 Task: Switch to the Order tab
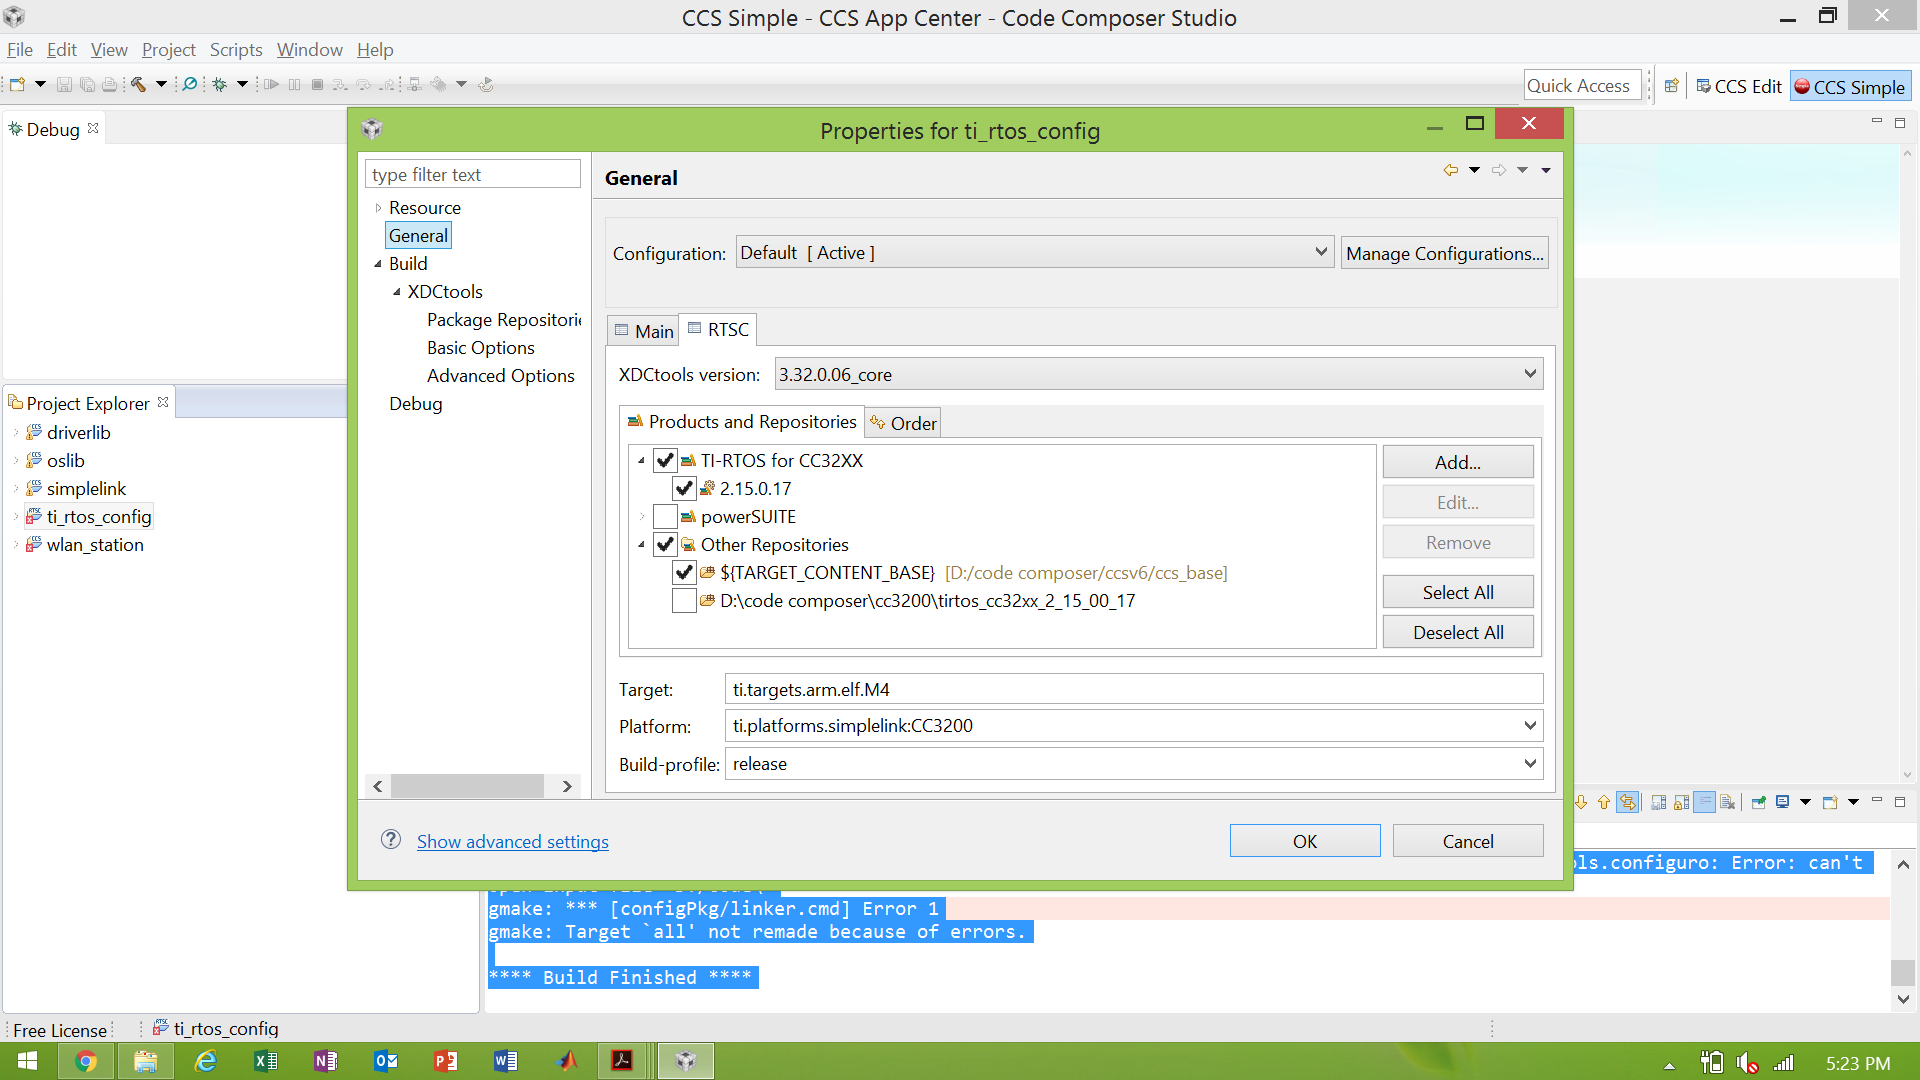[904, 423]
